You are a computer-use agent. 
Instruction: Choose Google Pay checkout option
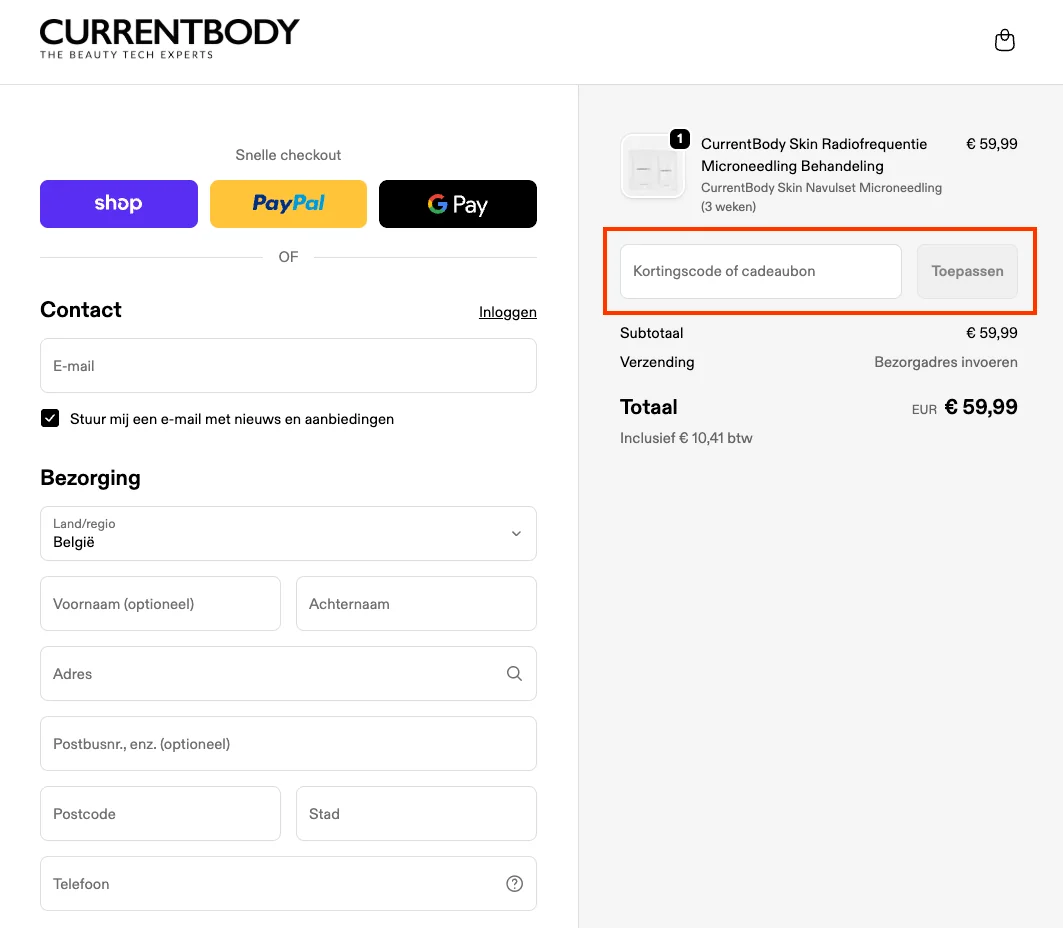457,203
